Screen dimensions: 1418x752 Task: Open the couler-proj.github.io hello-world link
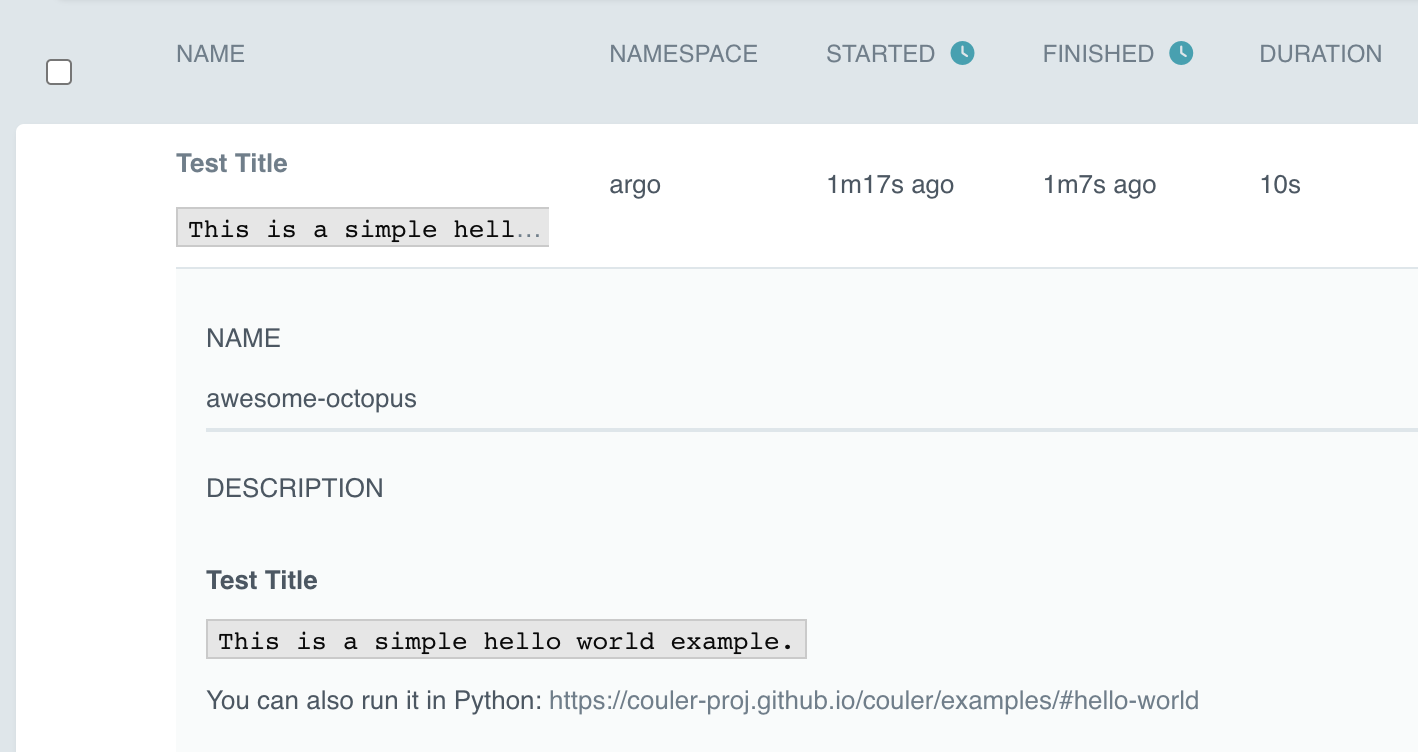(874, 700)
